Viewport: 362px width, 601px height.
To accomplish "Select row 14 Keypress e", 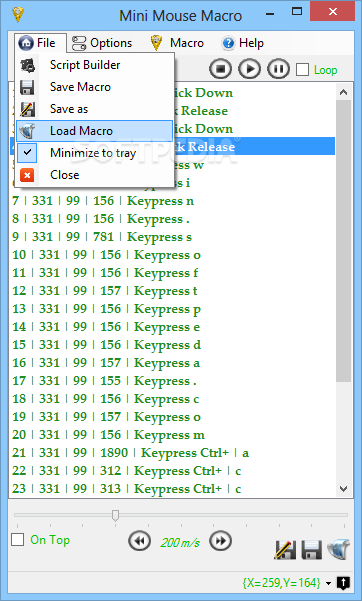I will click(172, 327).
